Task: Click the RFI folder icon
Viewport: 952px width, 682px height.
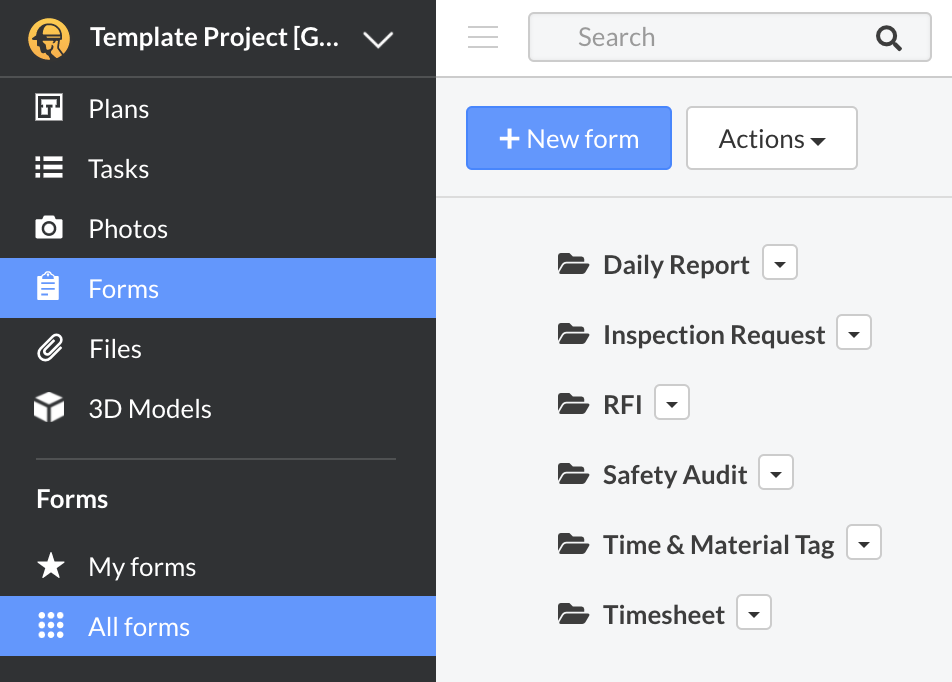Action: coord(573,404)
